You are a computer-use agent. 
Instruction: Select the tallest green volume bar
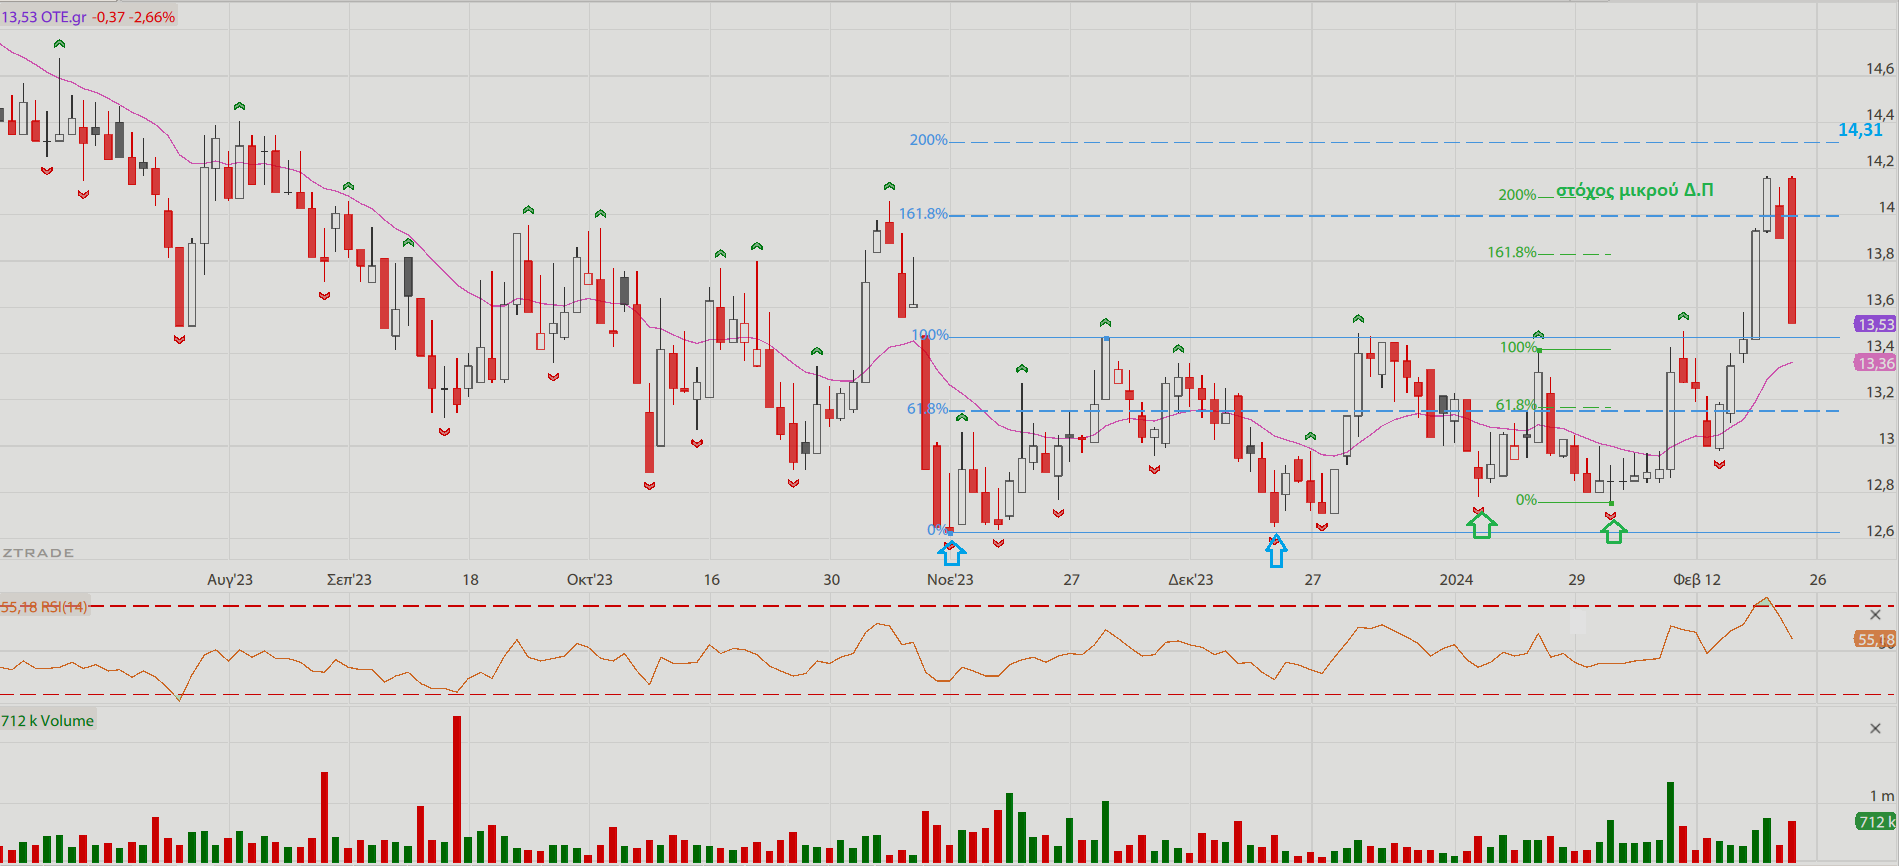(x=1670, y=822)
